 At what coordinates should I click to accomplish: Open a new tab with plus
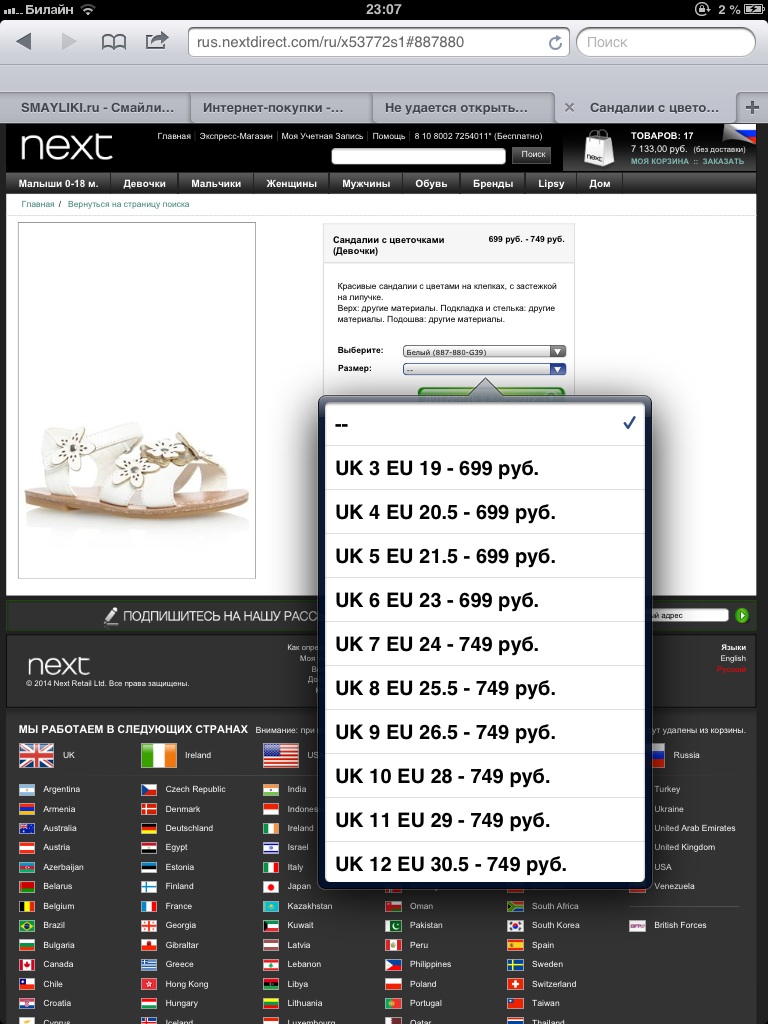point(752,107)
